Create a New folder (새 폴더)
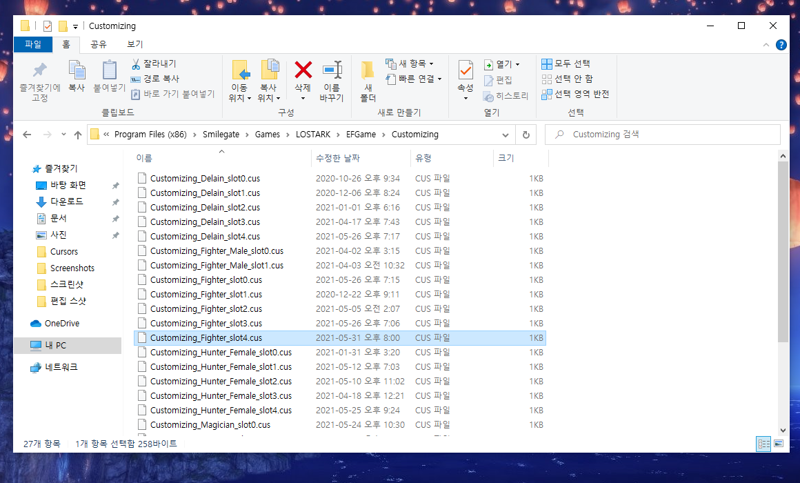 (368, 81)
